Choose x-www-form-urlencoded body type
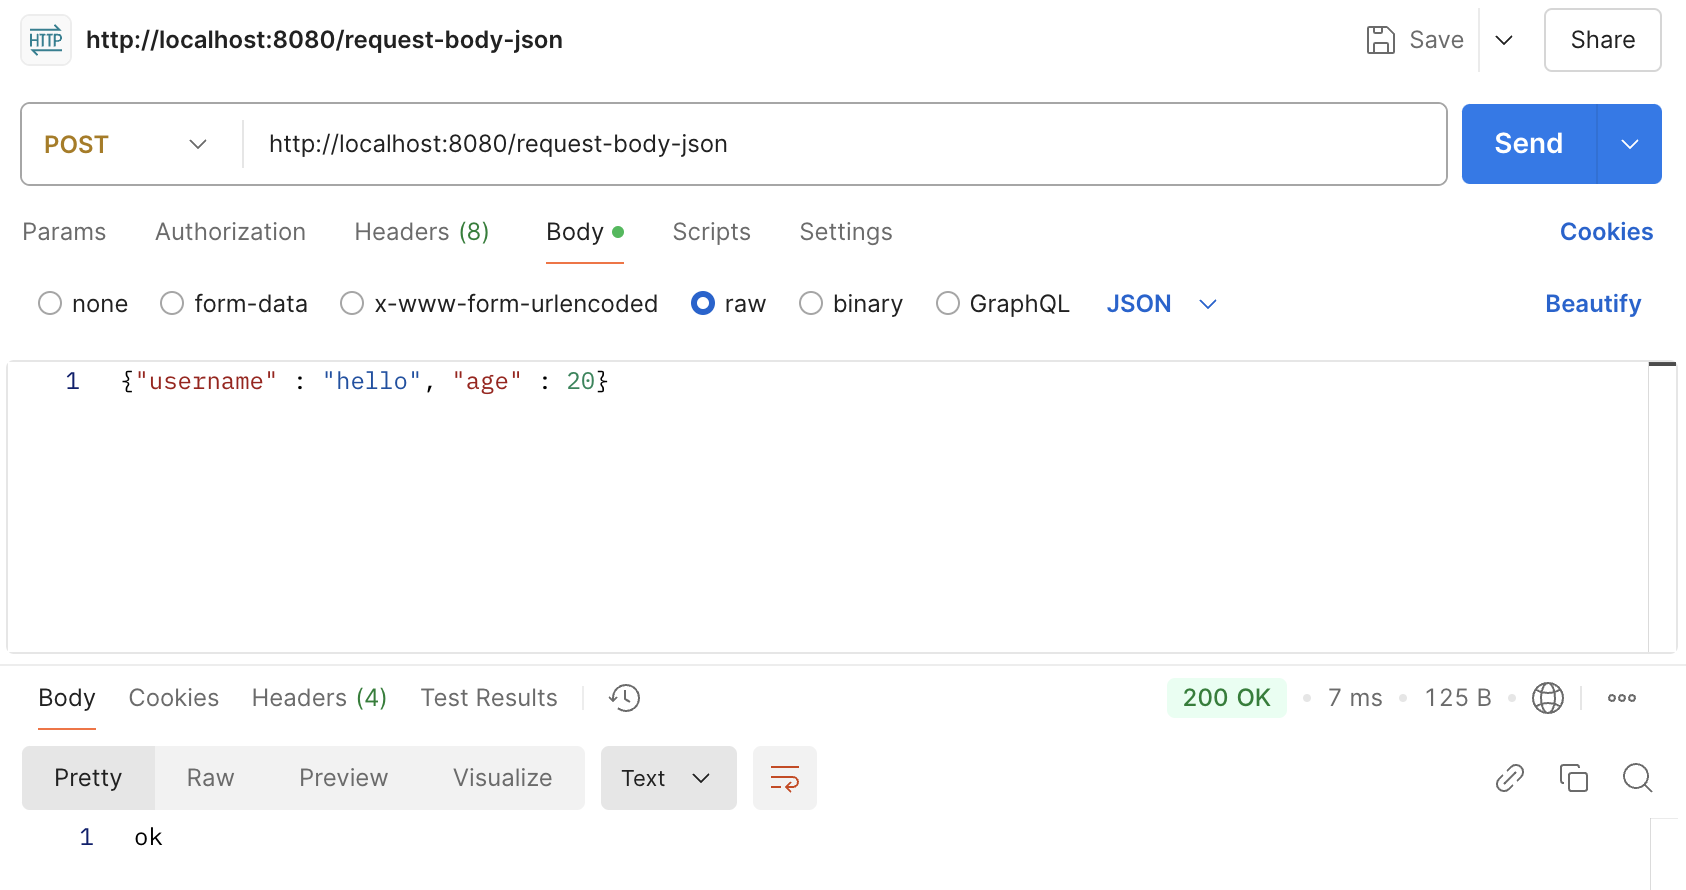 tap(352, 303)
